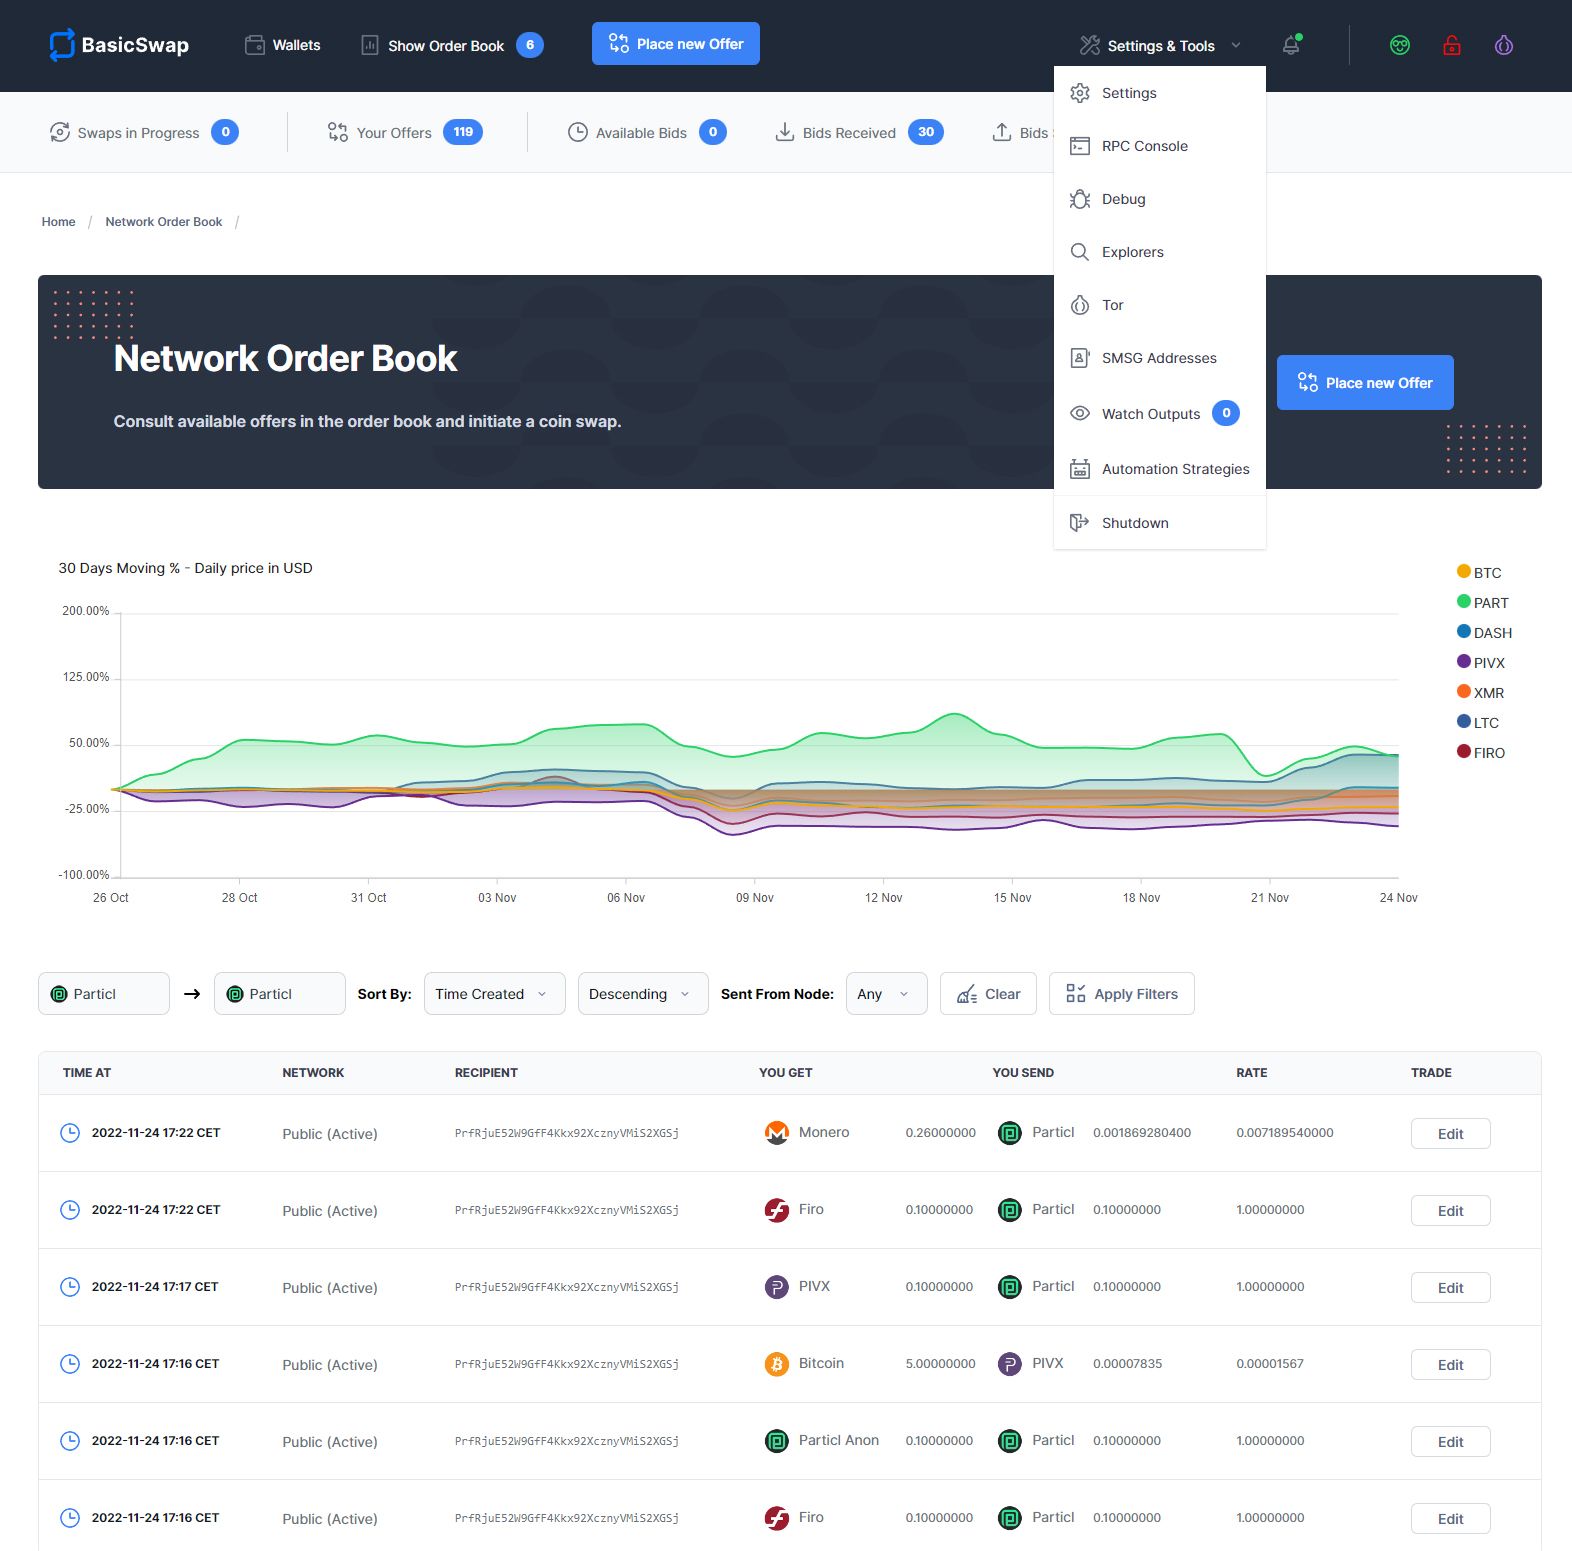The width and height of the screenshot is (1572, 1551).
Task: Toggle PIVX series in chart legend
Action: (1481, 662)
